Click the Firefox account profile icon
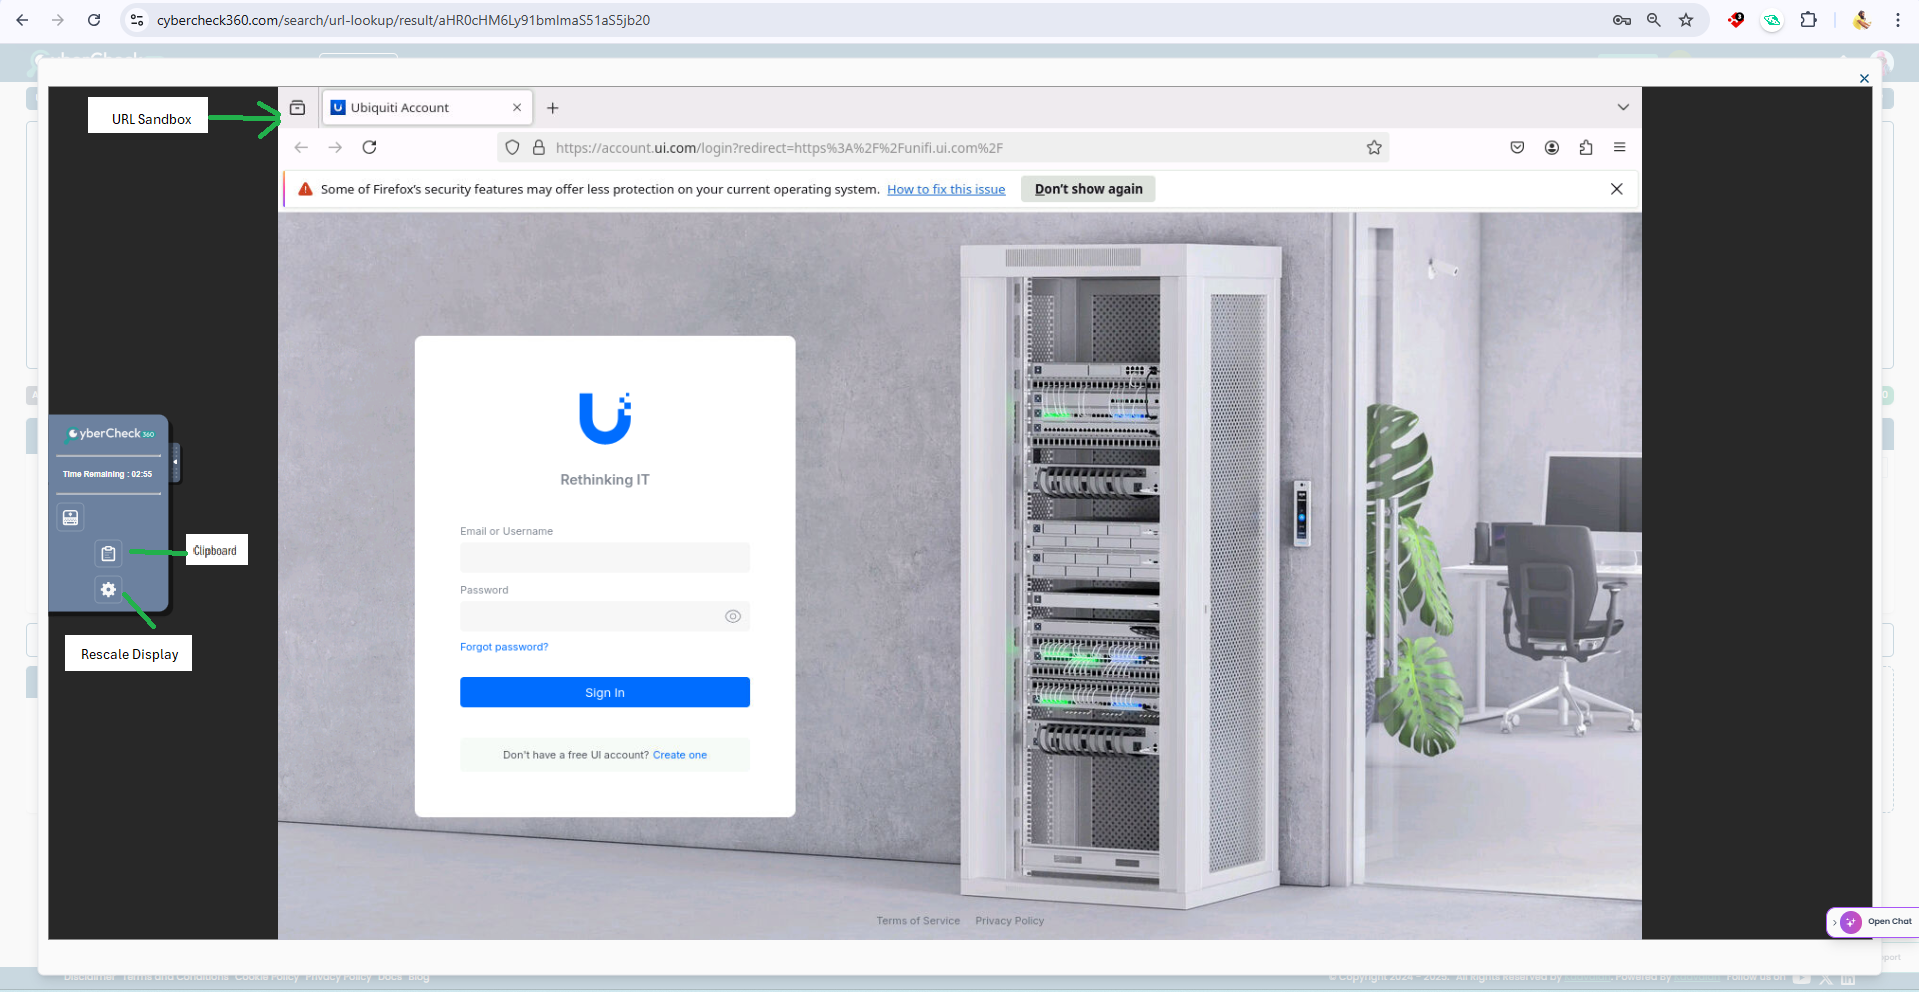Image resolution: width=1919 pixels, height=992 pixels. (1551, 148)
